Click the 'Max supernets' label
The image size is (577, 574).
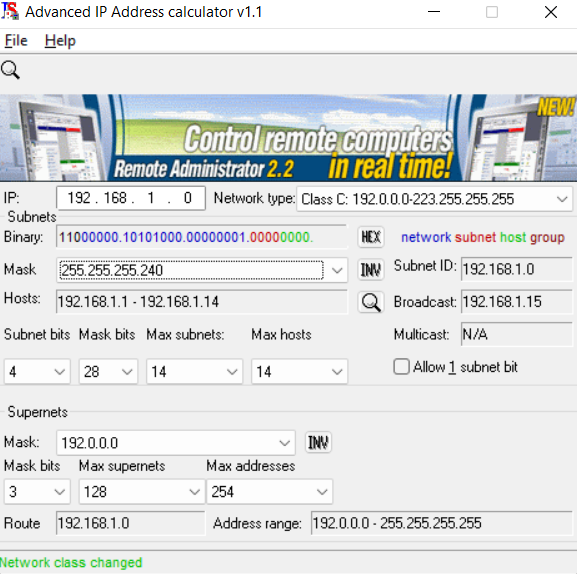[122, 466]
